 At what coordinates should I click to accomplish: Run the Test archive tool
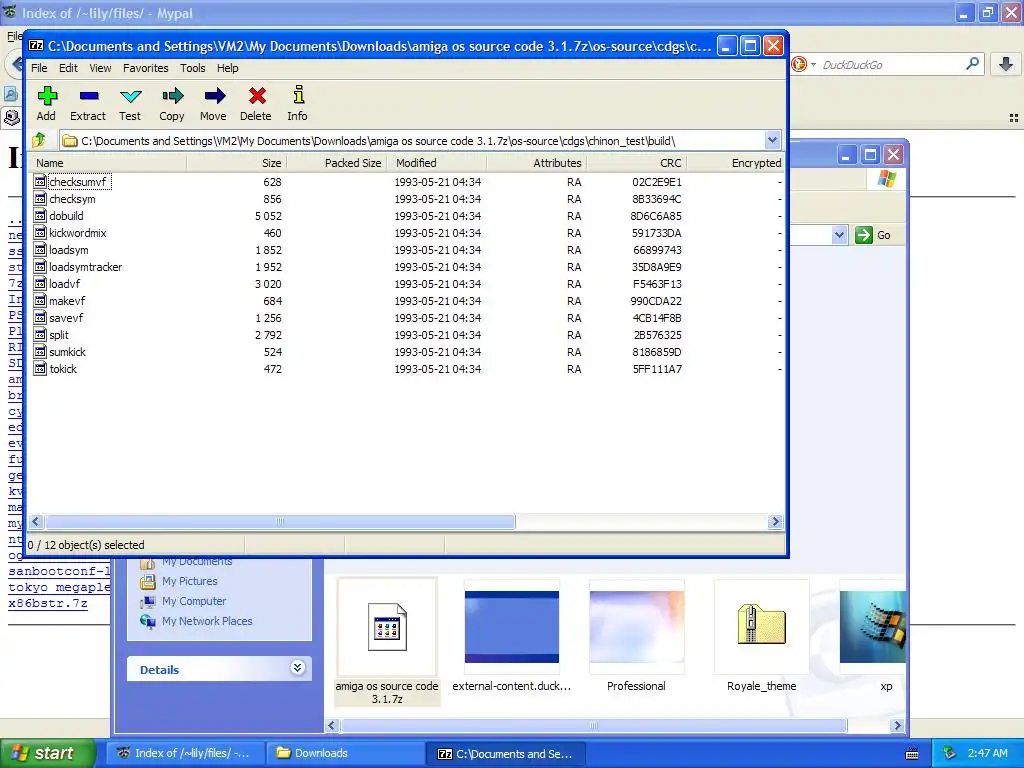click(x=131, y=97)
